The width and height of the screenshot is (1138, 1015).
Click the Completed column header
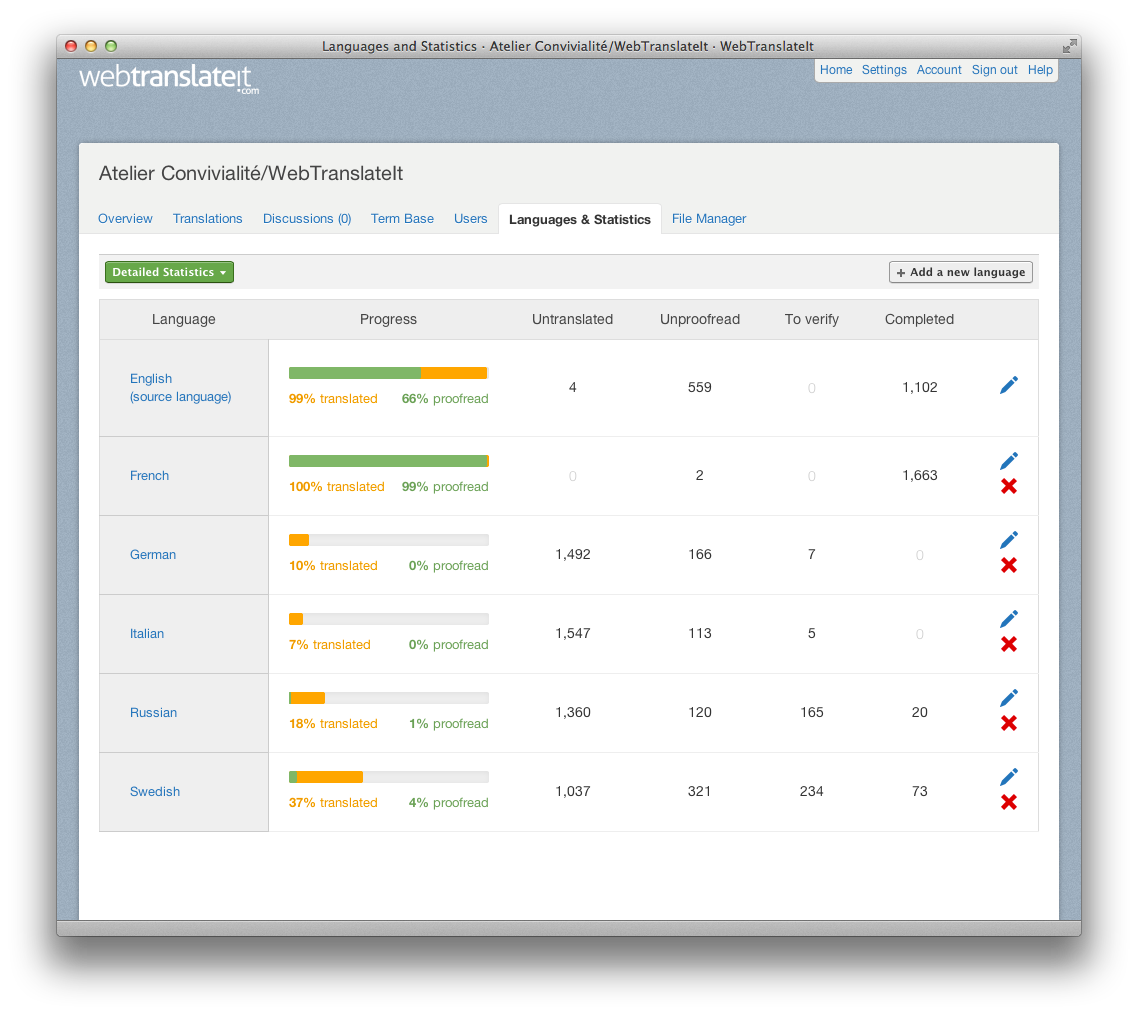click(919, 319)
